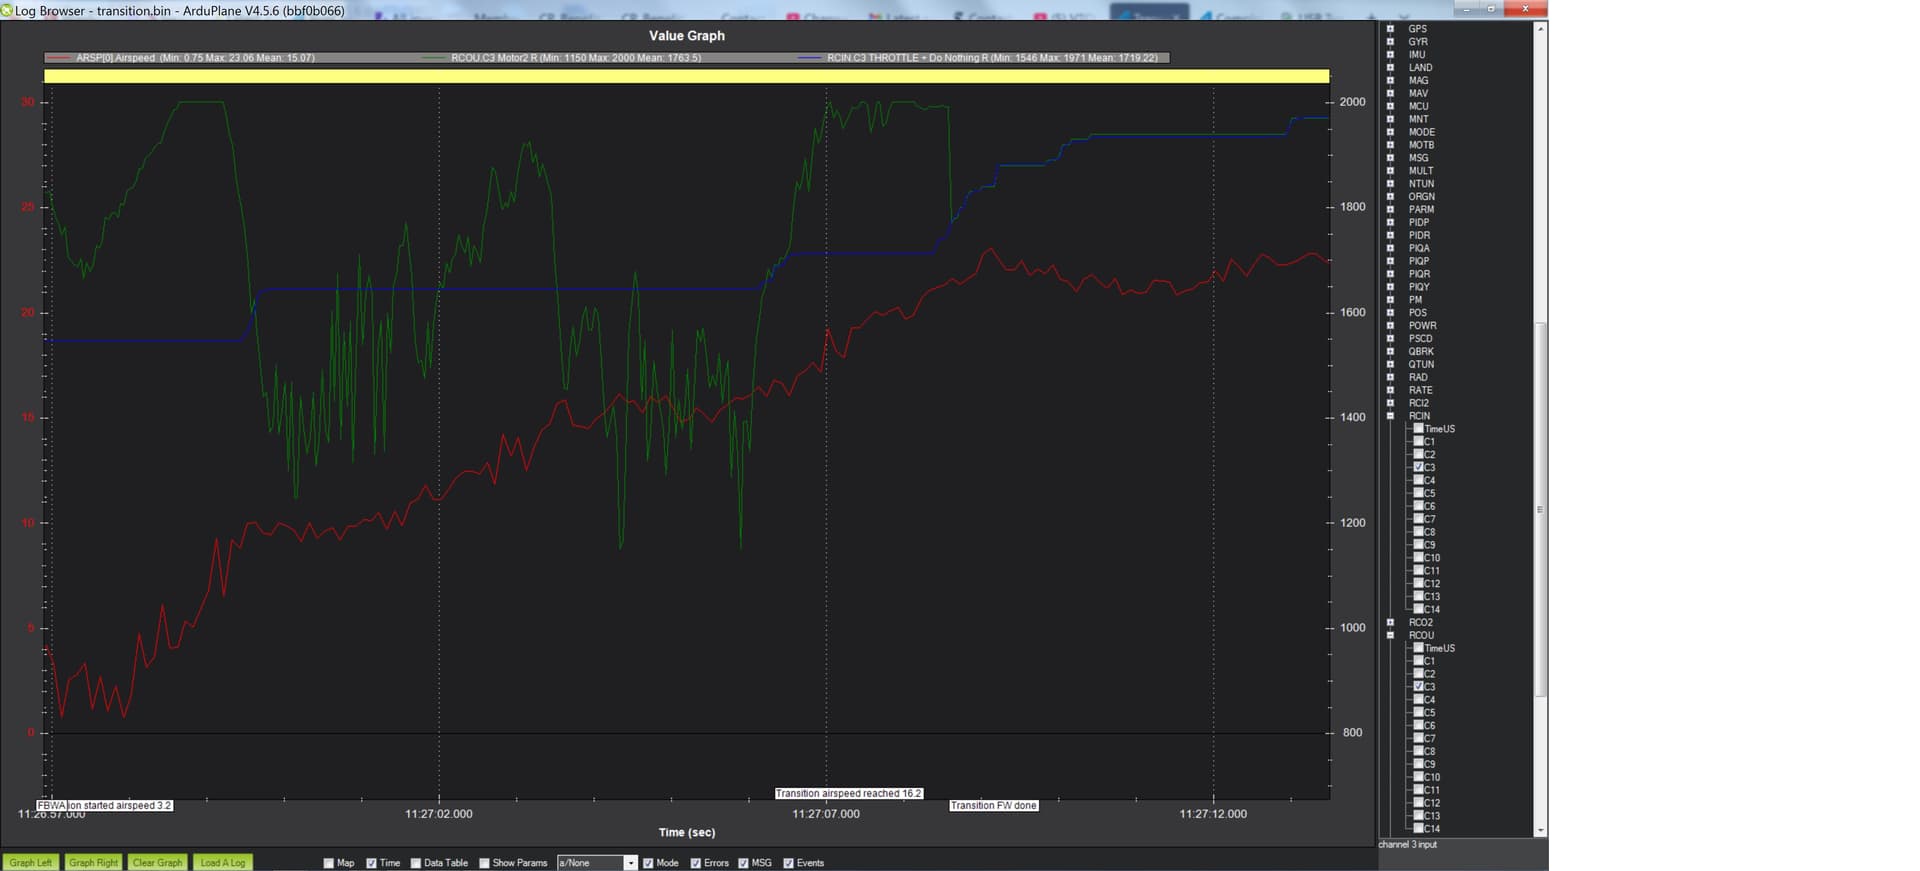Image resolution: width=1920 pixels, height=871 pixels.
Task: Click the ARSP[0] Airspeed legend entry
Action: click(181, 58)
